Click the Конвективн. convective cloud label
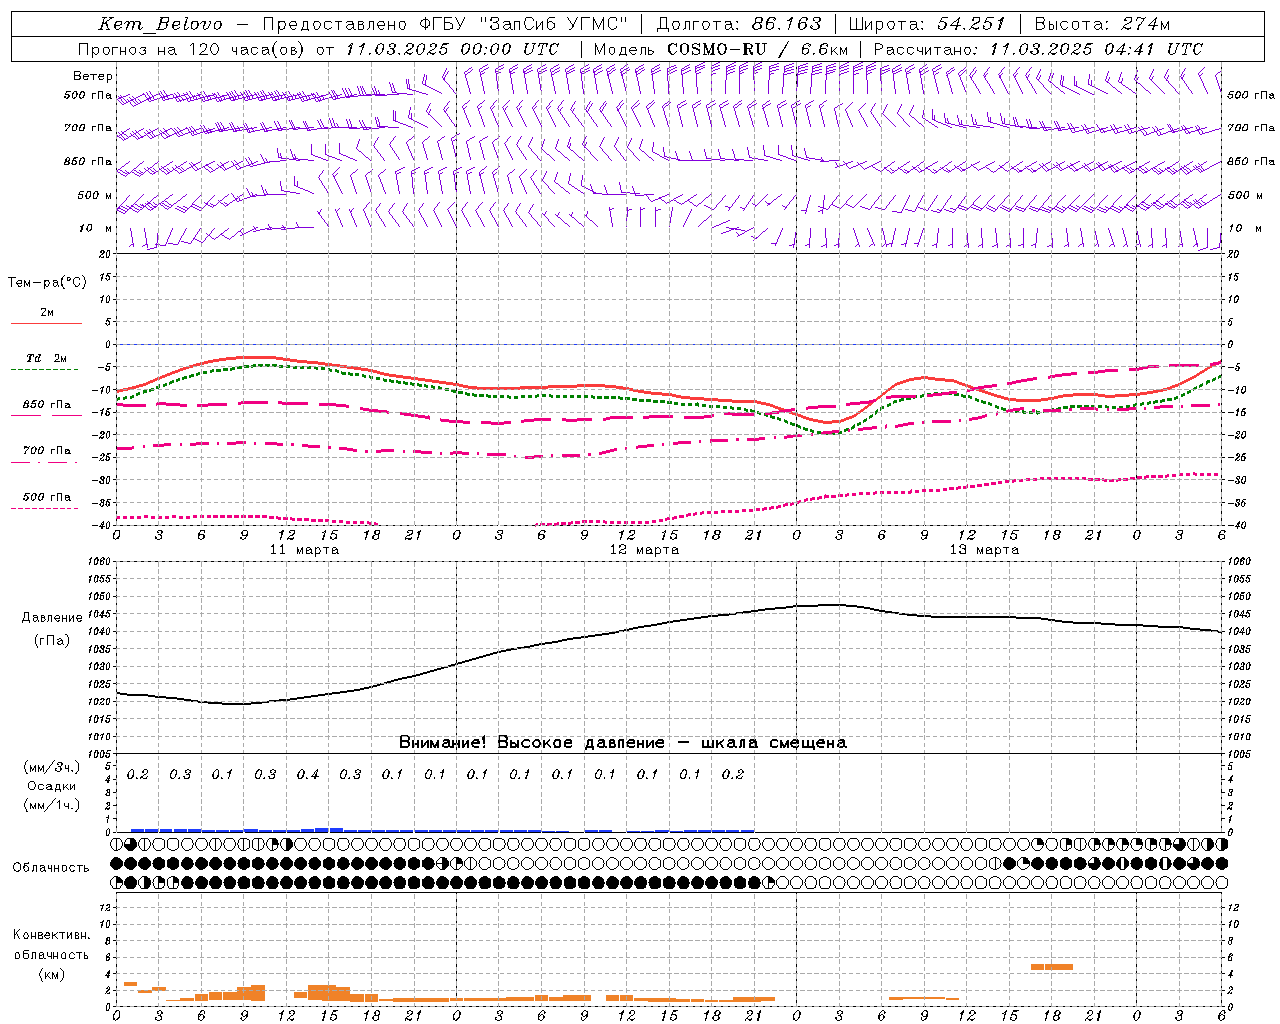 coord(52,935)
